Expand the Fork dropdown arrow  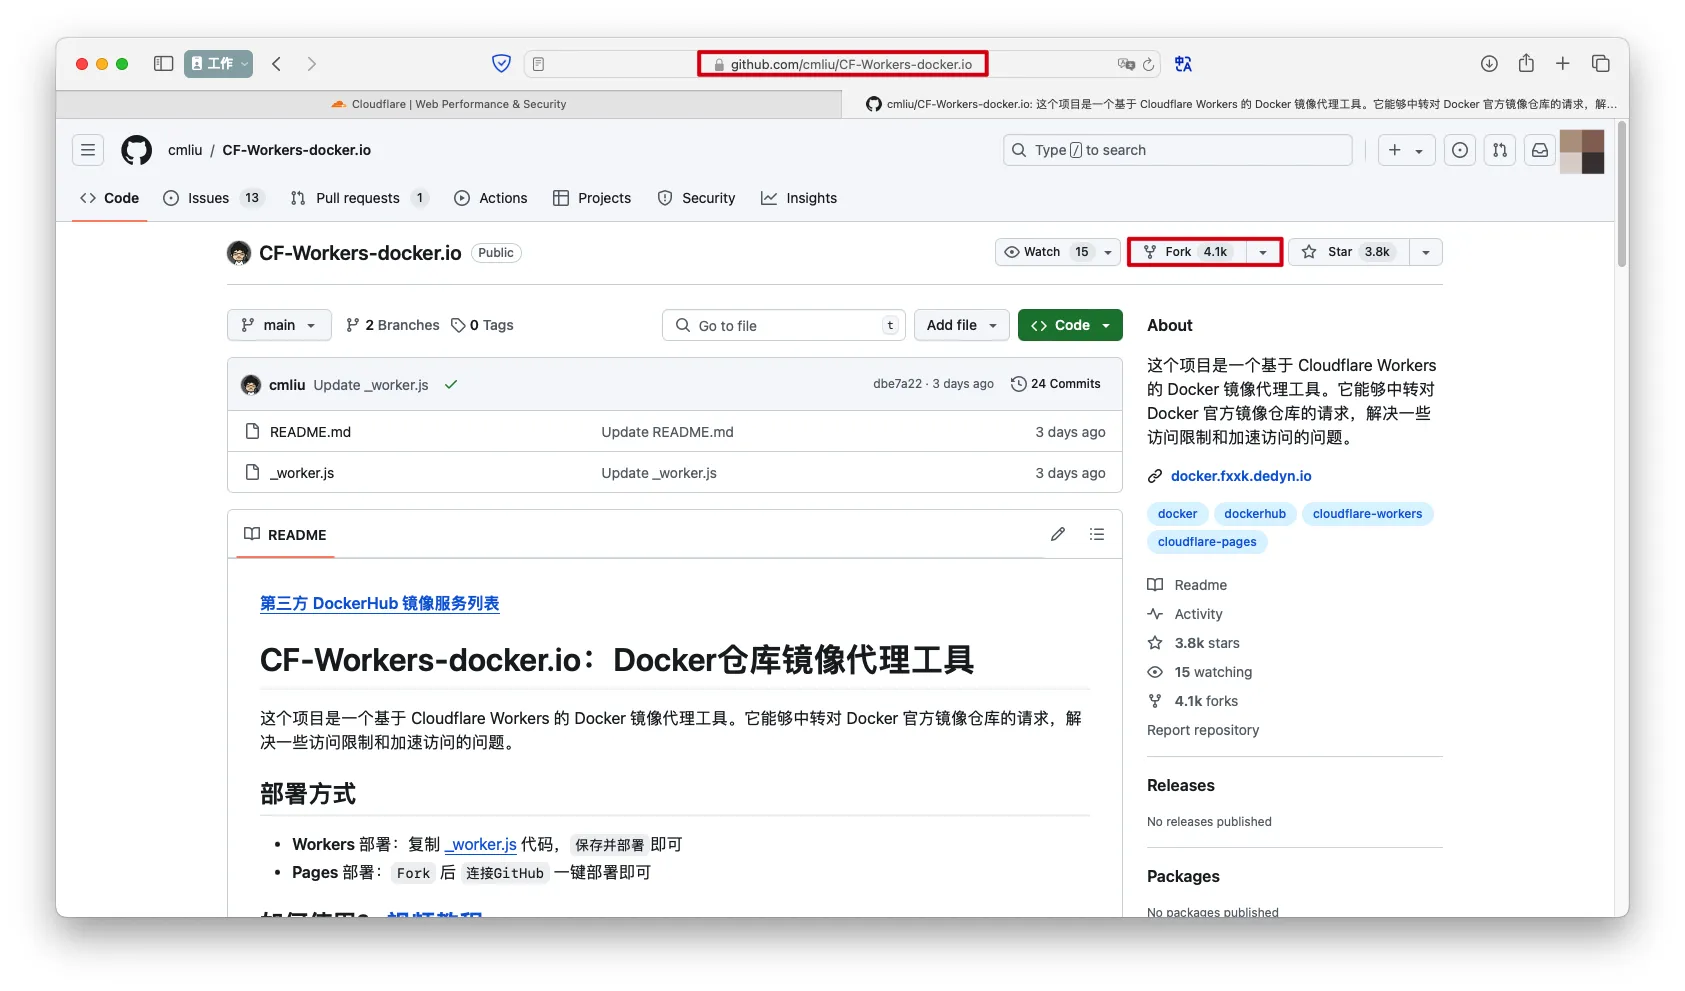(1264, 252)
